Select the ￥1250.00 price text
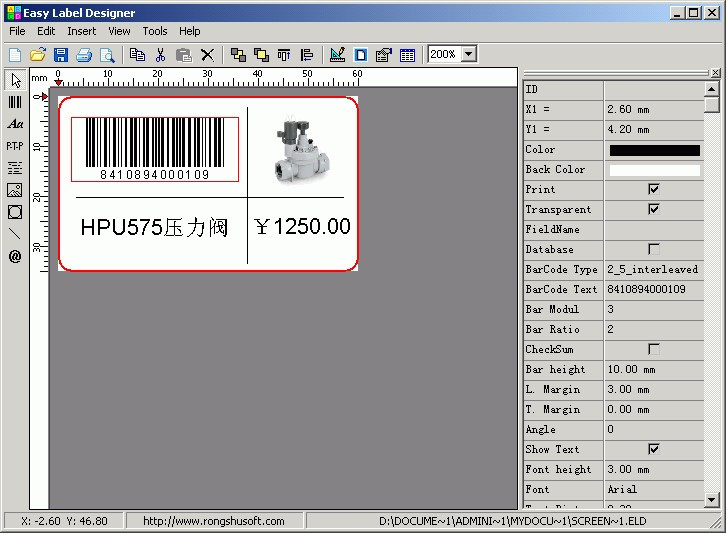 point(302,226)
